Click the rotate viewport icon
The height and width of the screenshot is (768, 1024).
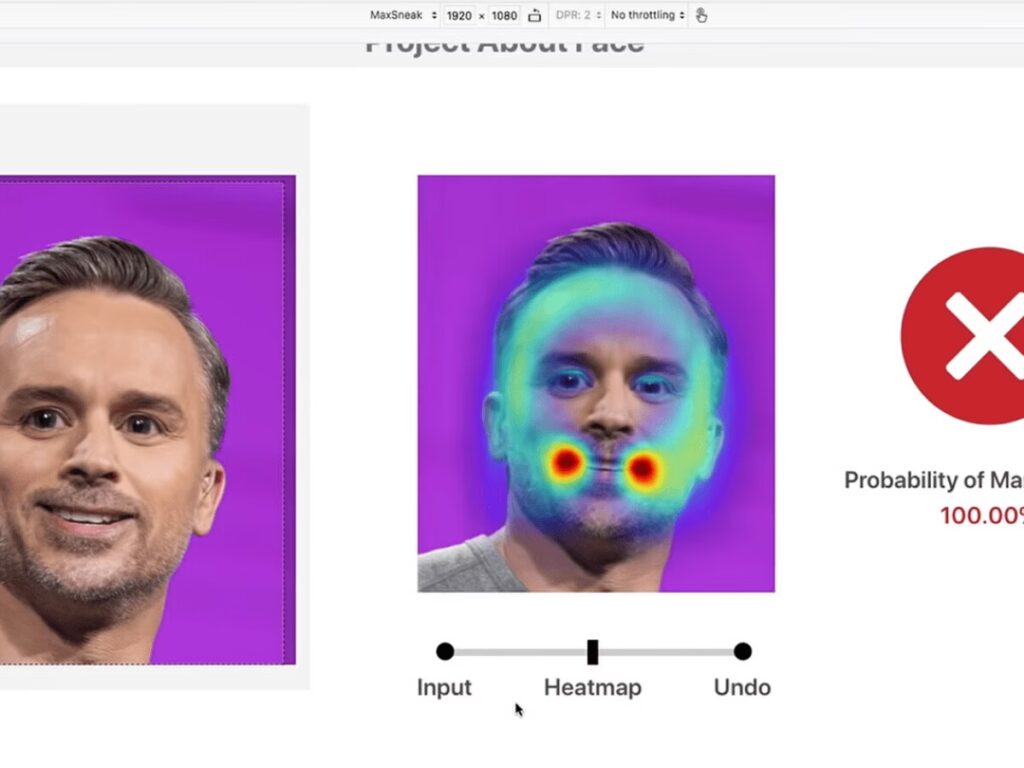coord(535,16)
